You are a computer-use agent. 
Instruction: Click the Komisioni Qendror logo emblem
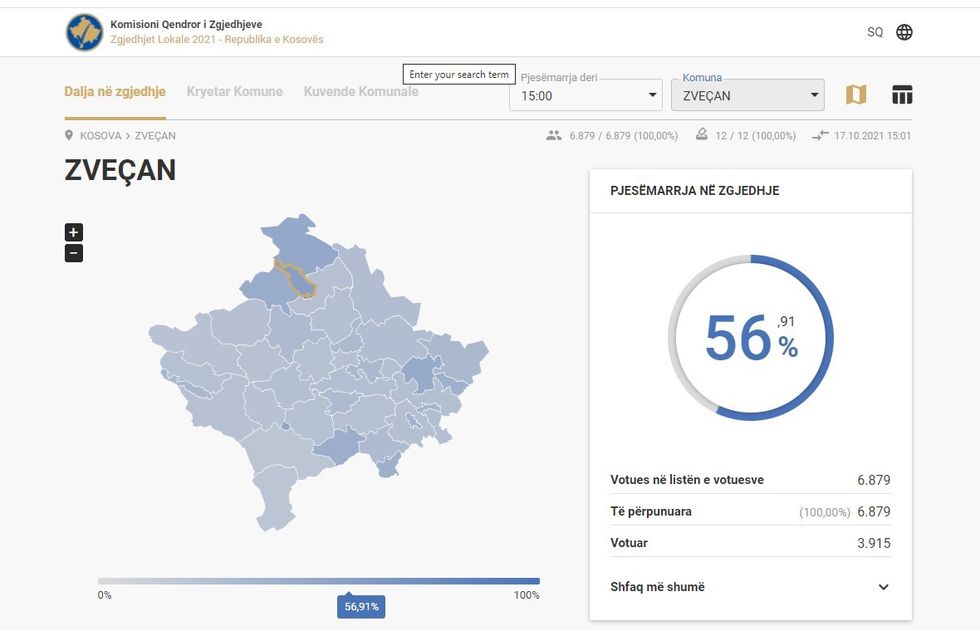point(84,32)
